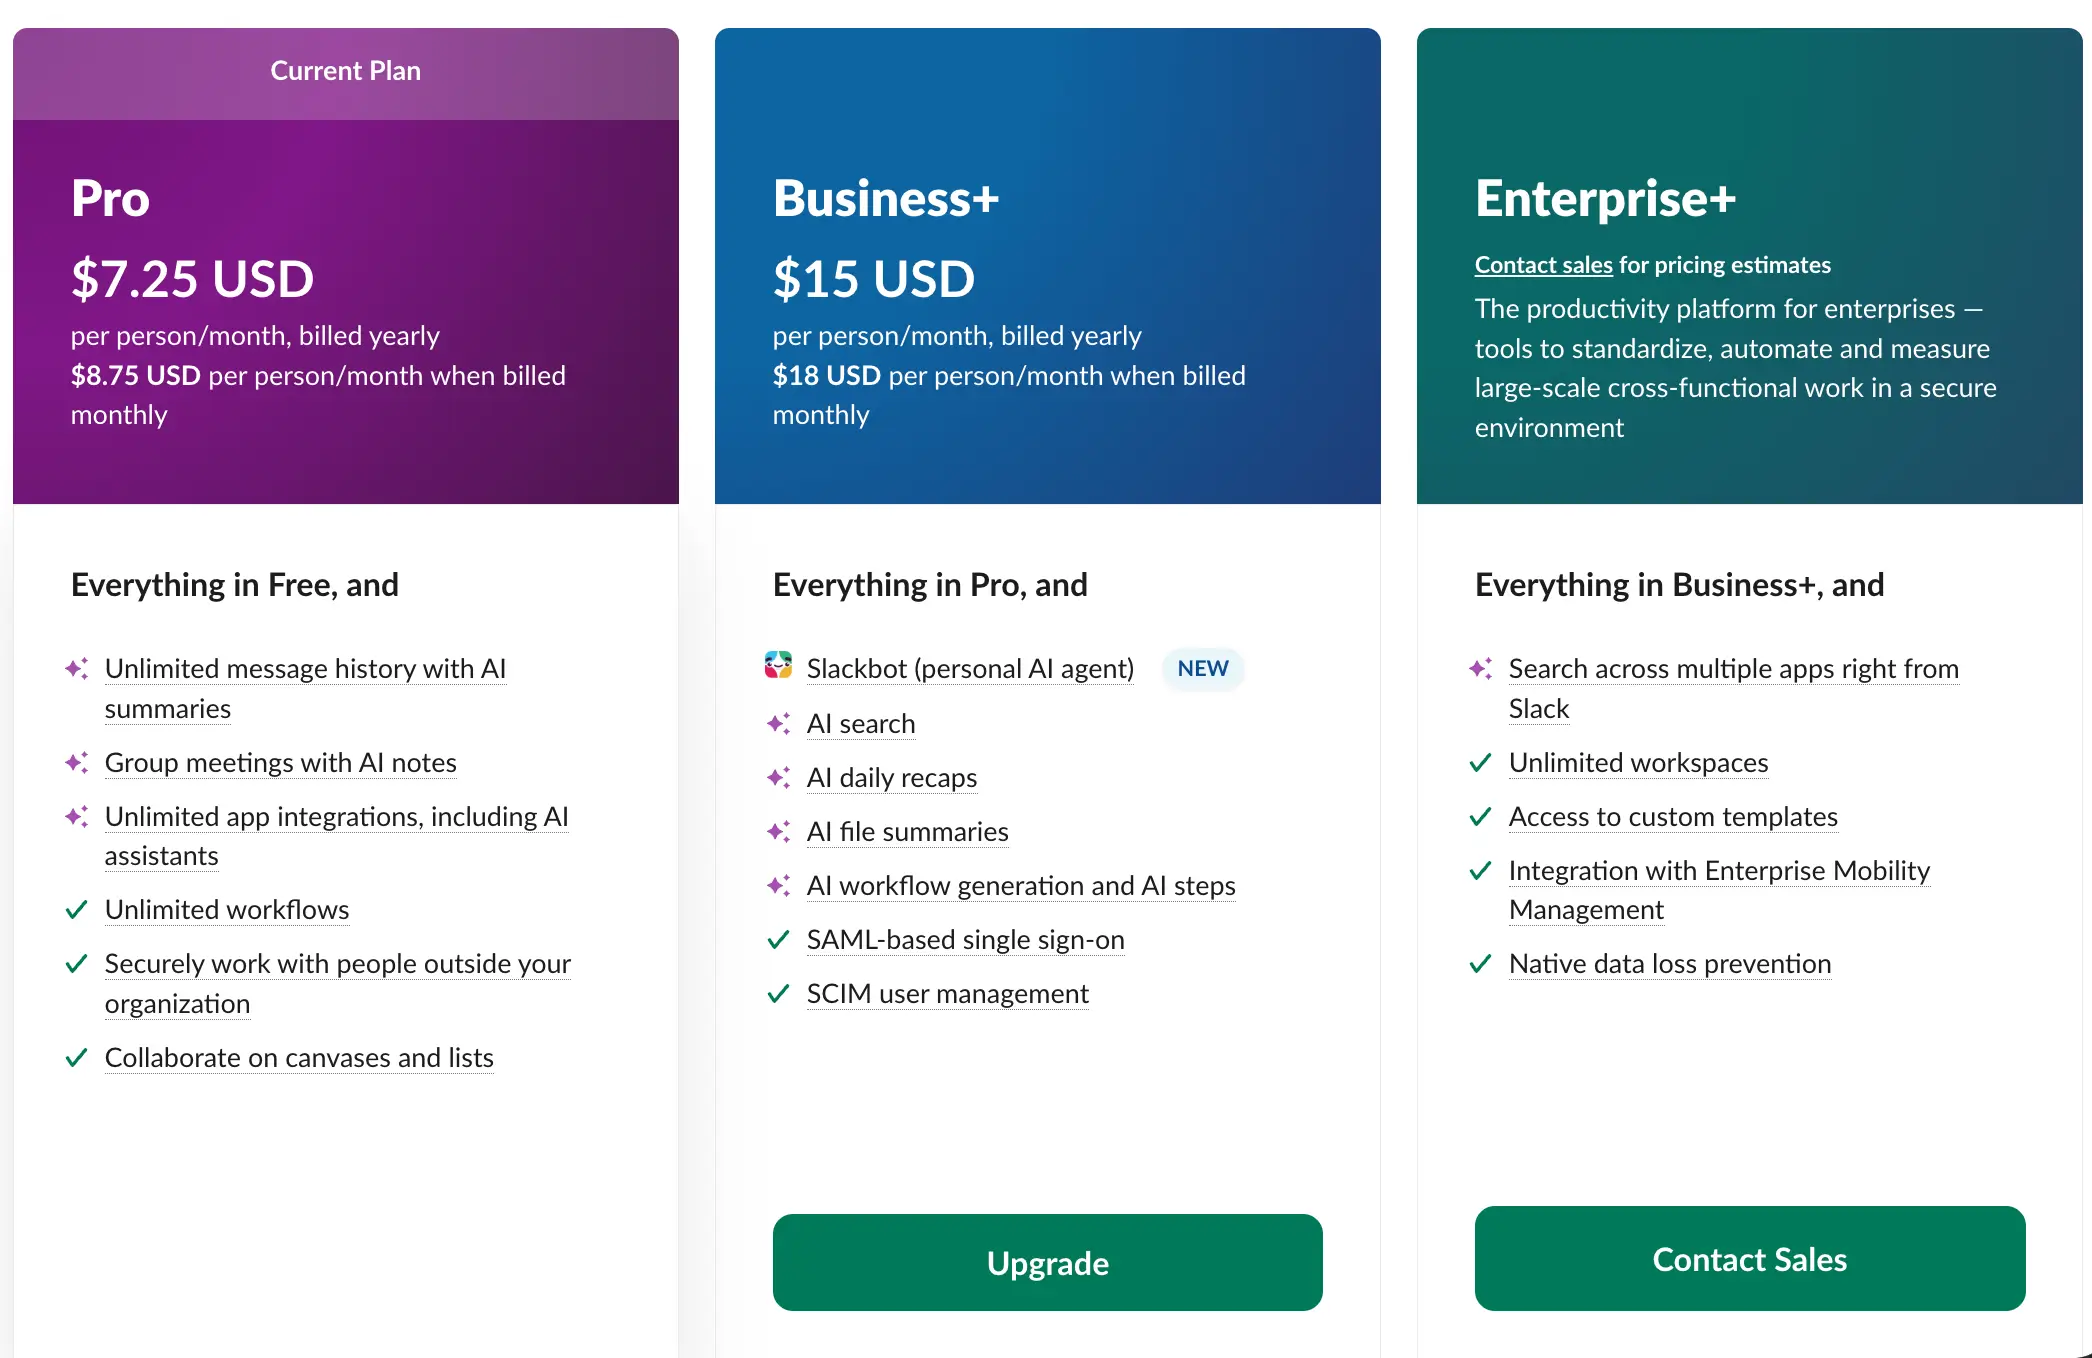Click the sparkle icon beside AI search
The width and height of the screenshot is (2092, 1358).
pos(779,722)
